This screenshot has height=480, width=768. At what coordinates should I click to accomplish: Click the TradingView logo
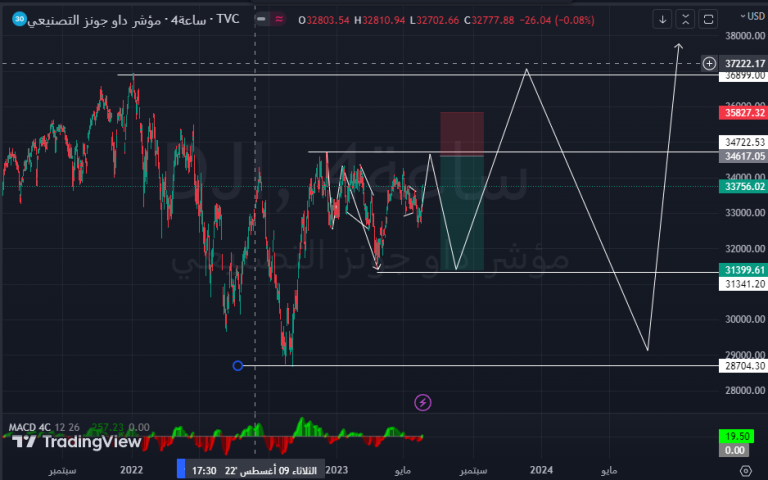[76, 442]
